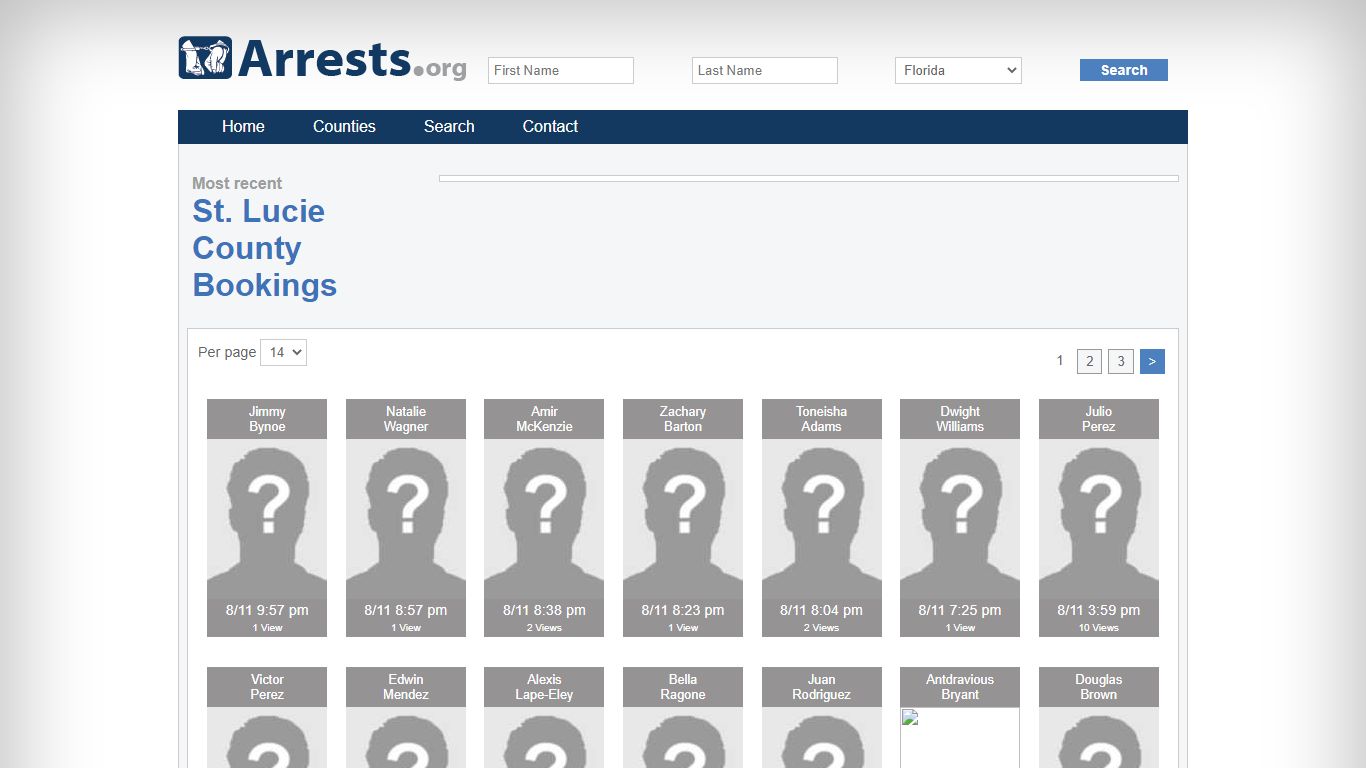Click the 8/11 8:38 pm booking time

(544, 610)
